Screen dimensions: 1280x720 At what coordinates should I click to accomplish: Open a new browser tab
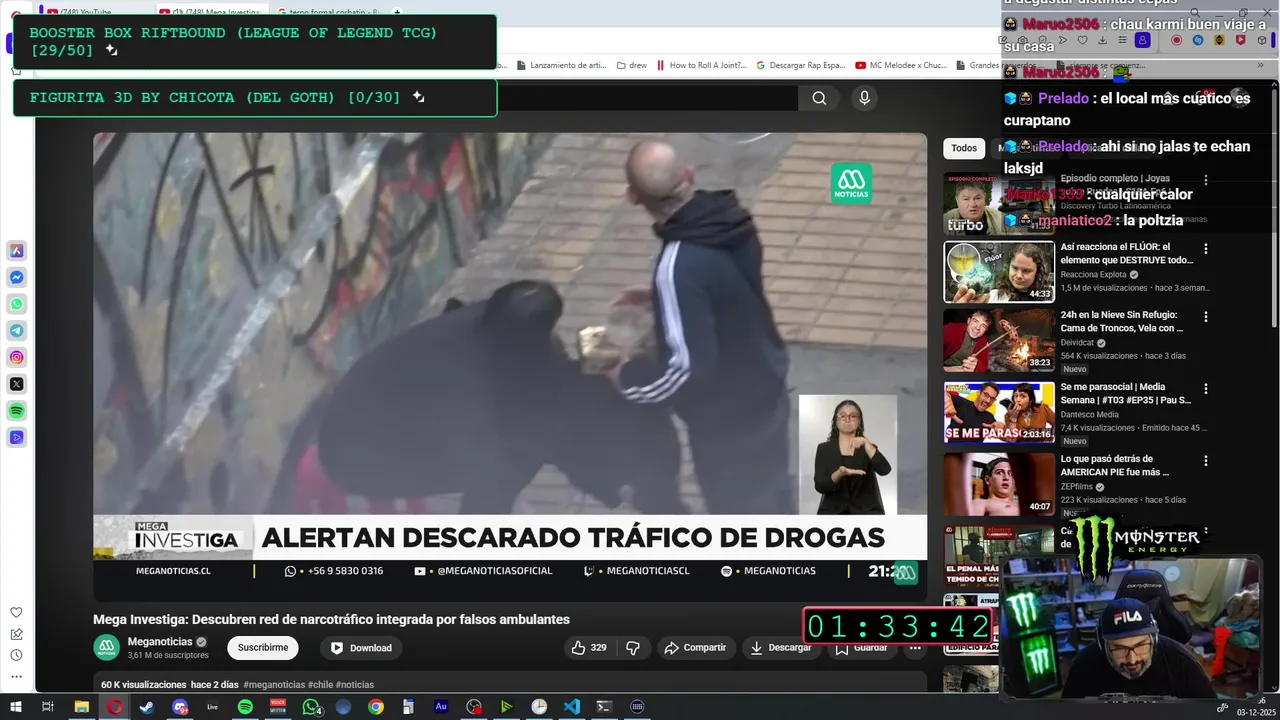(x=398, y=13)
